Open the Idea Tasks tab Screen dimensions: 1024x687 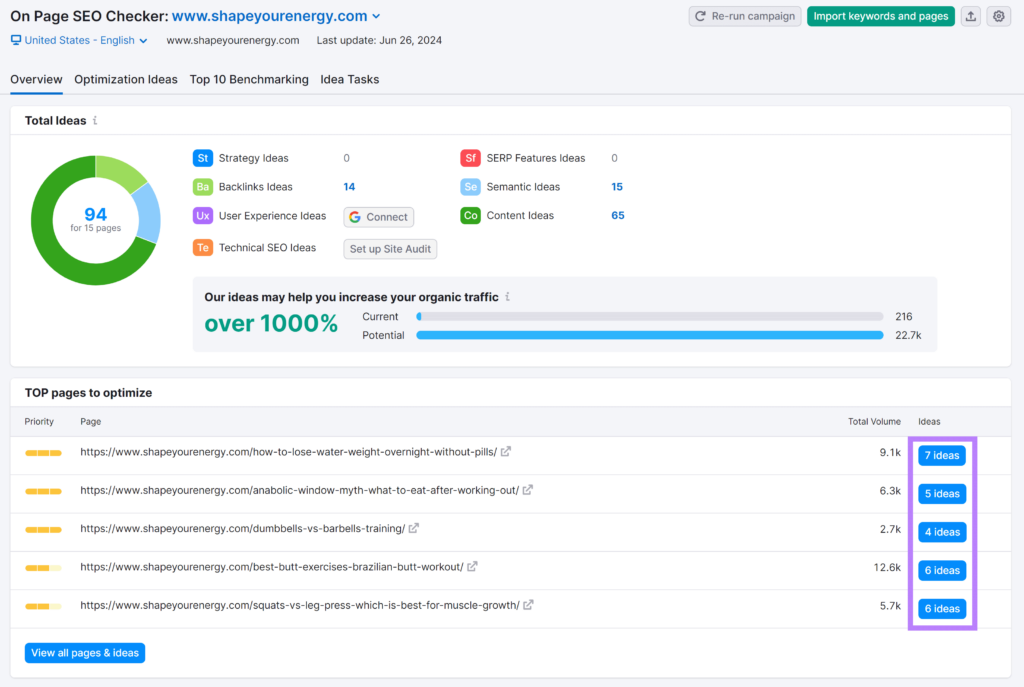[349, 80]
